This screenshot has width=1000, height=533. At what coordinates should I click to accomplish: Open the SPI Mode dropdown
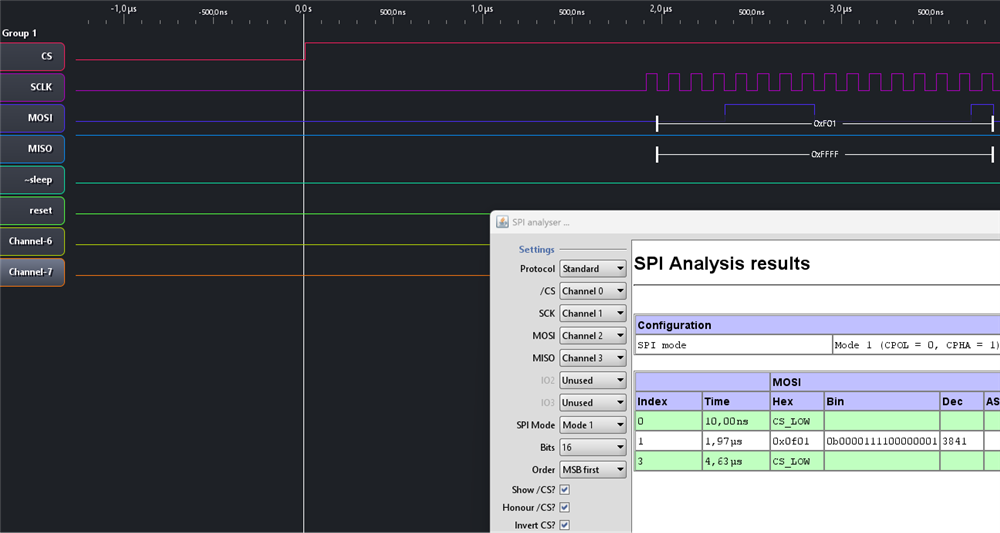[592, 425]
